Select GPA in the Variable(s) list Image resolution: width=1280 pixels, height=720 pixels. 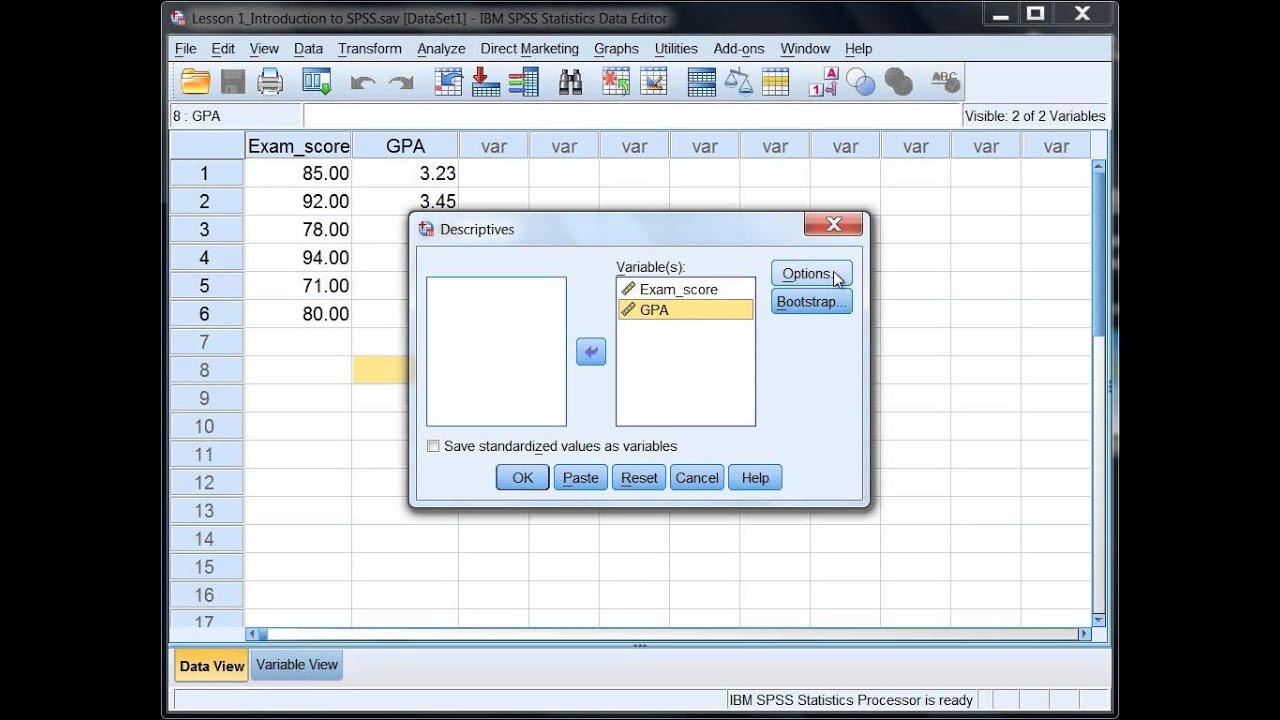686,310
